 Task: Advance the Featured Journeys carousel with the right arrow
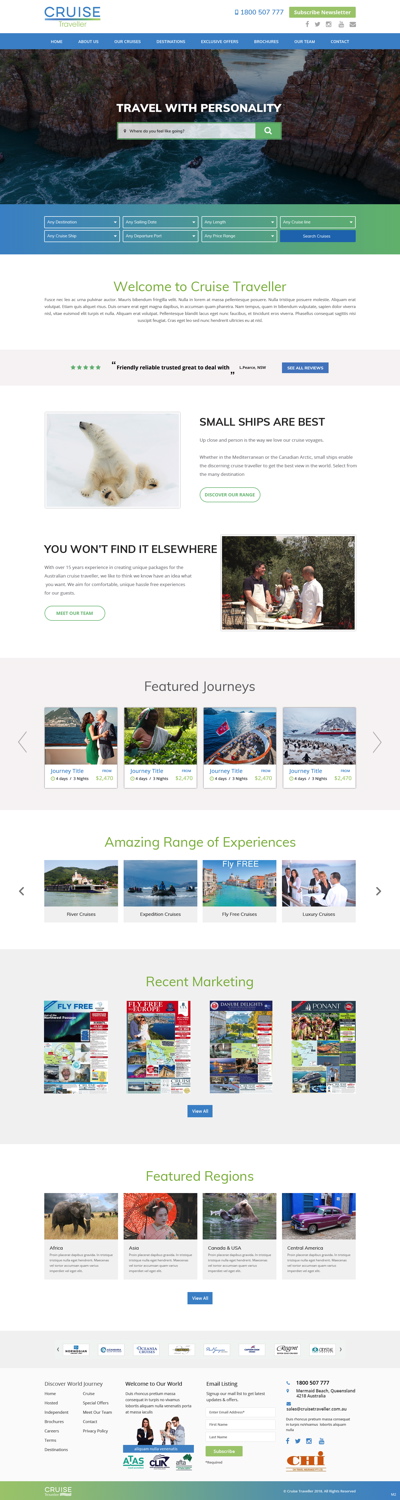coord(377,741)
